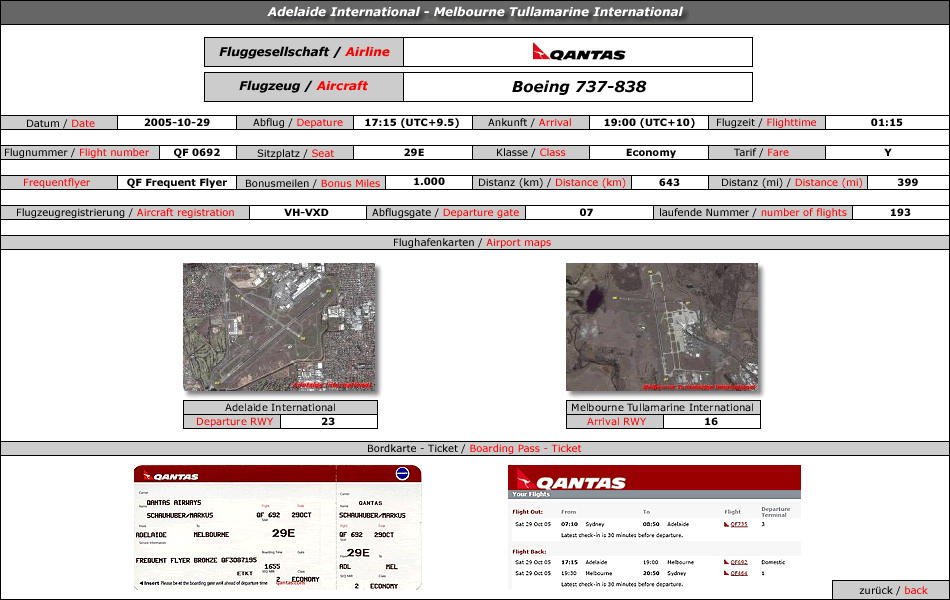Click the Arrival RWY label
The width and height of the screenshot is (950, 600).
616,421
